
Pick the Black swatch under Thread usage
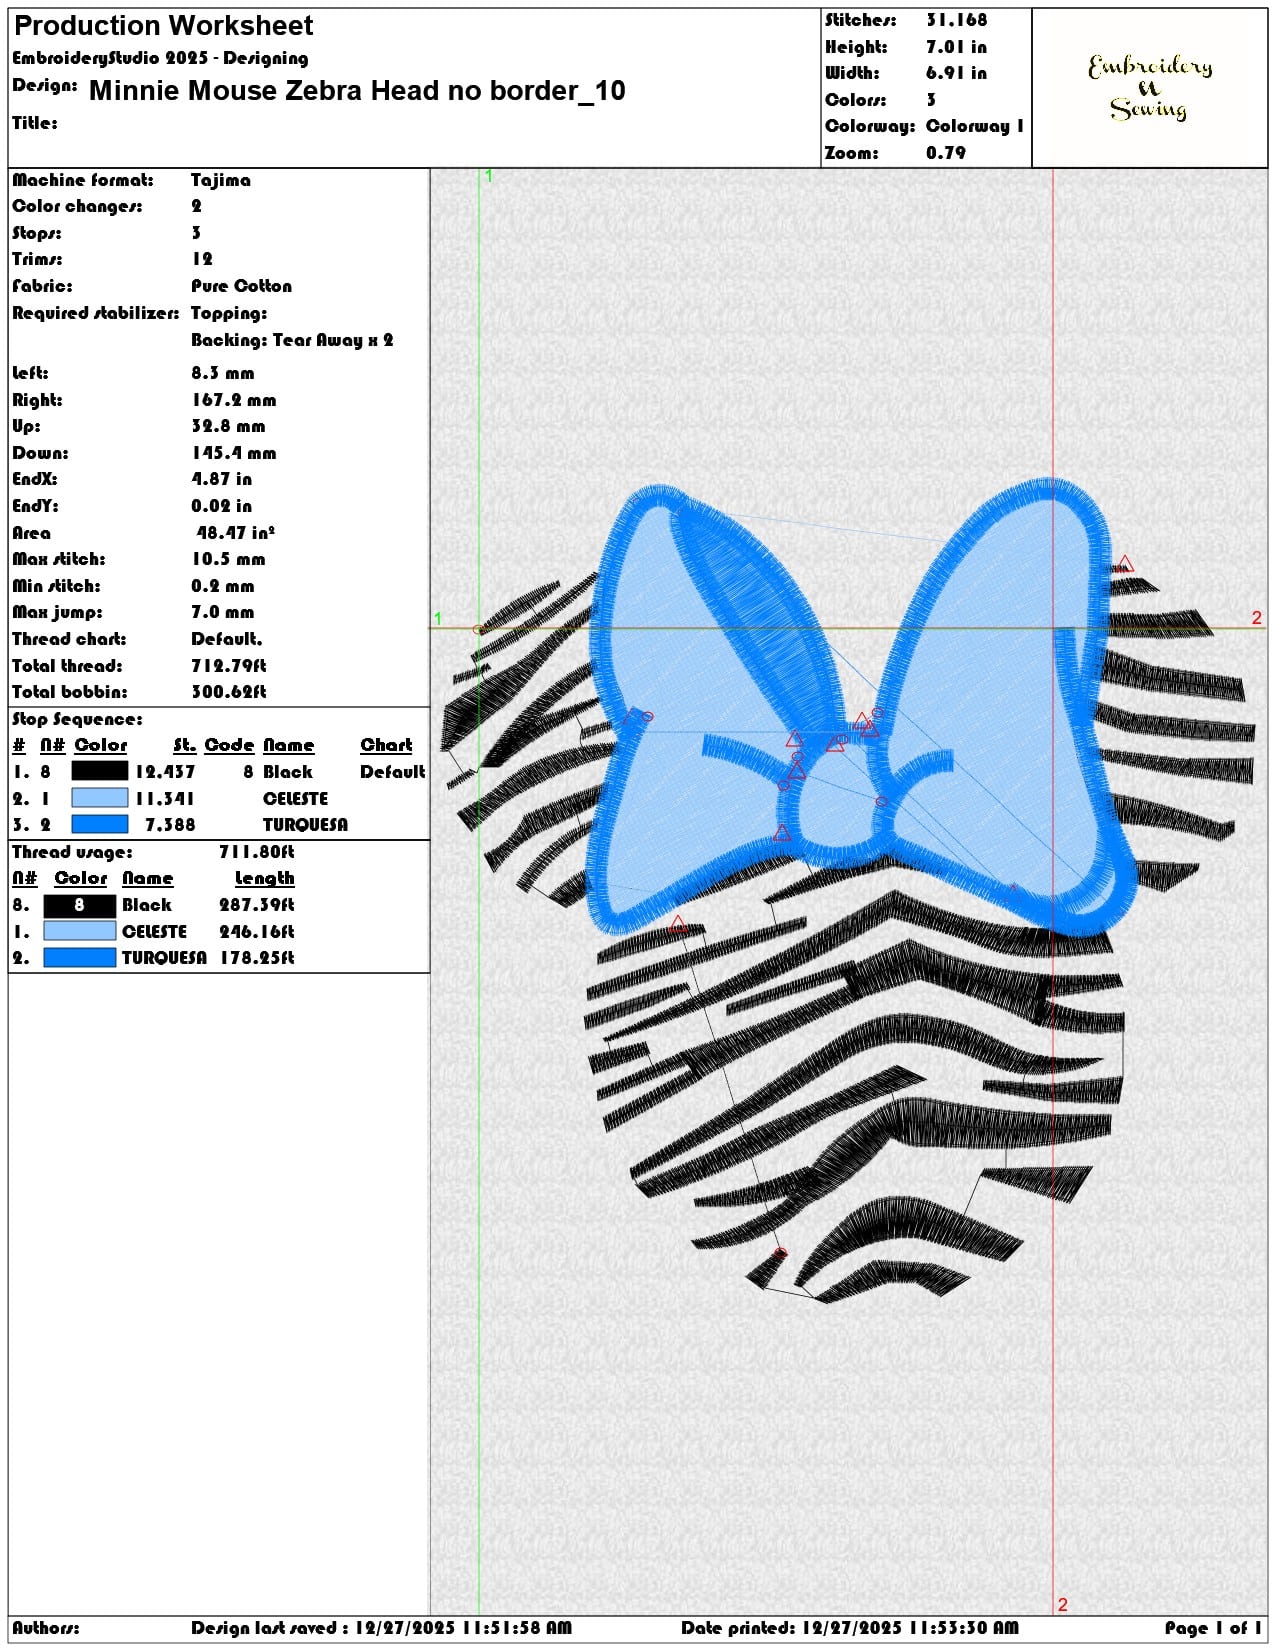coord(80,905)
